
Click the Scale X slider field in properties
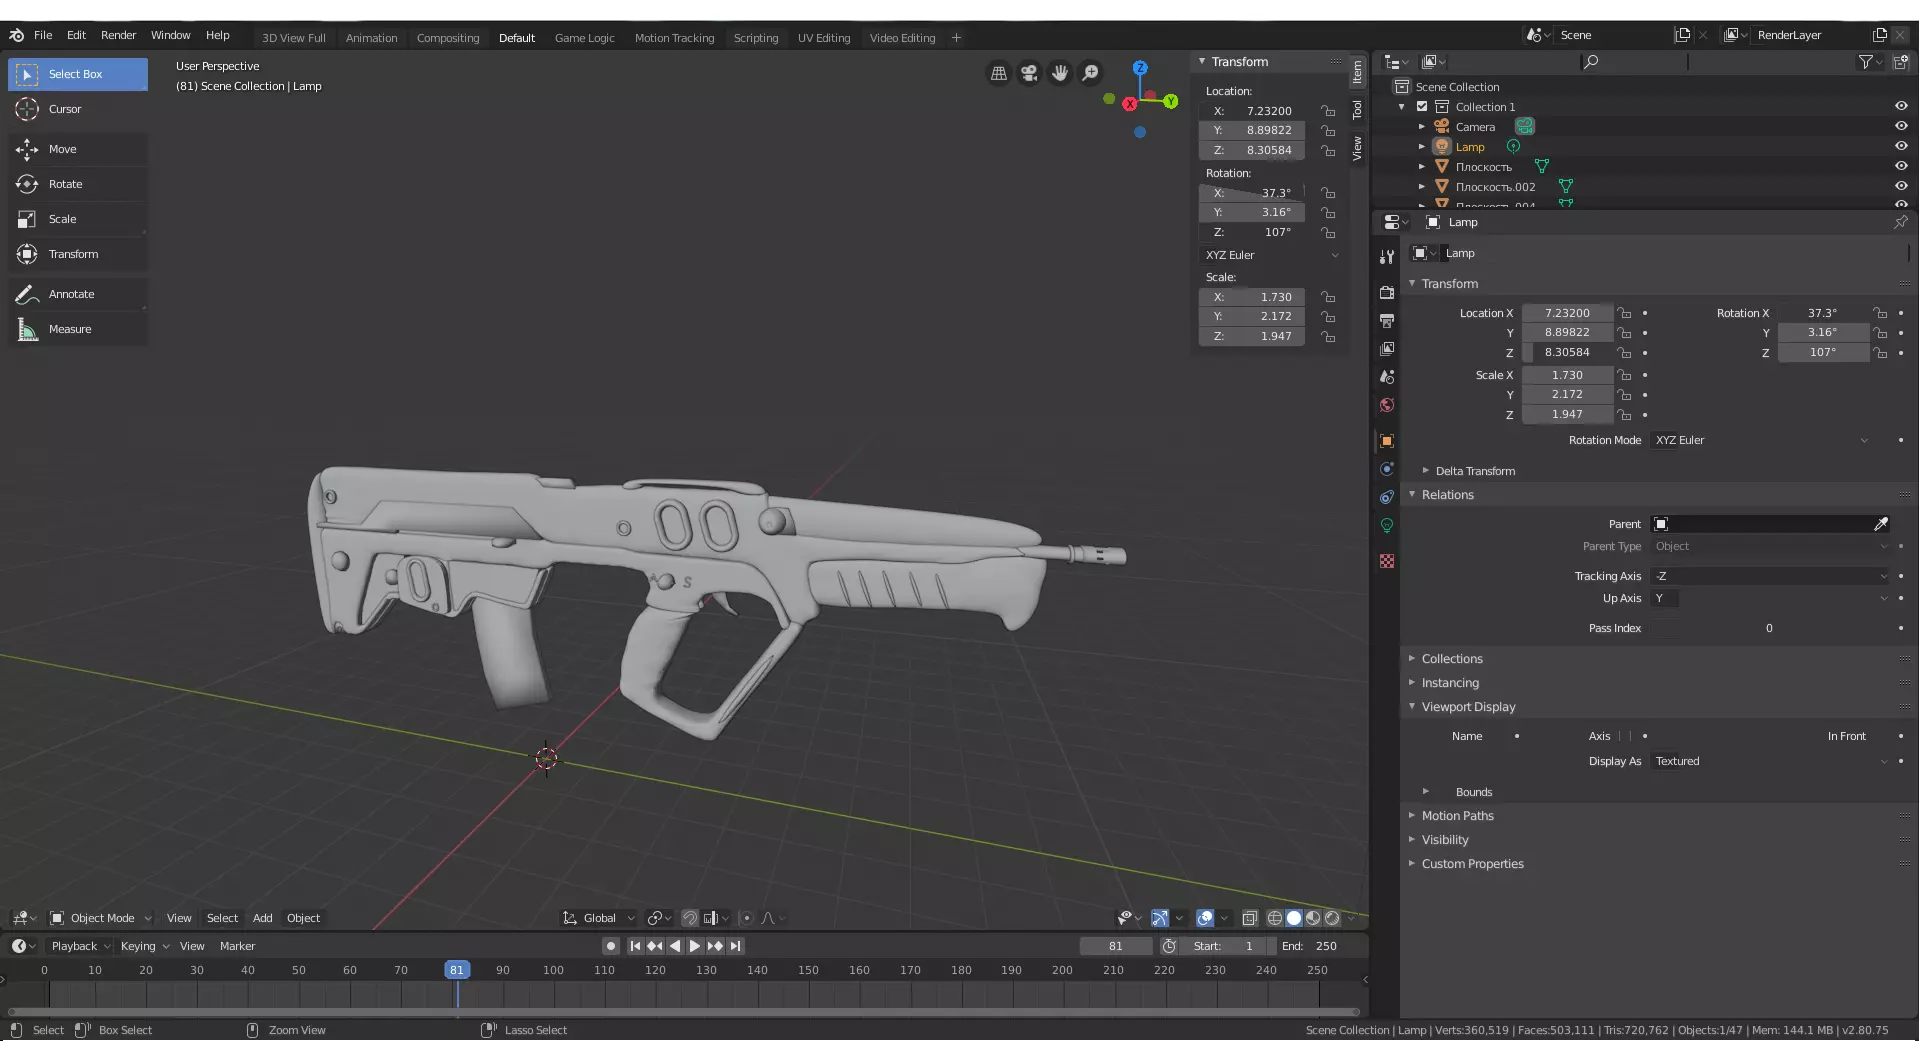tap(1567, 375)
